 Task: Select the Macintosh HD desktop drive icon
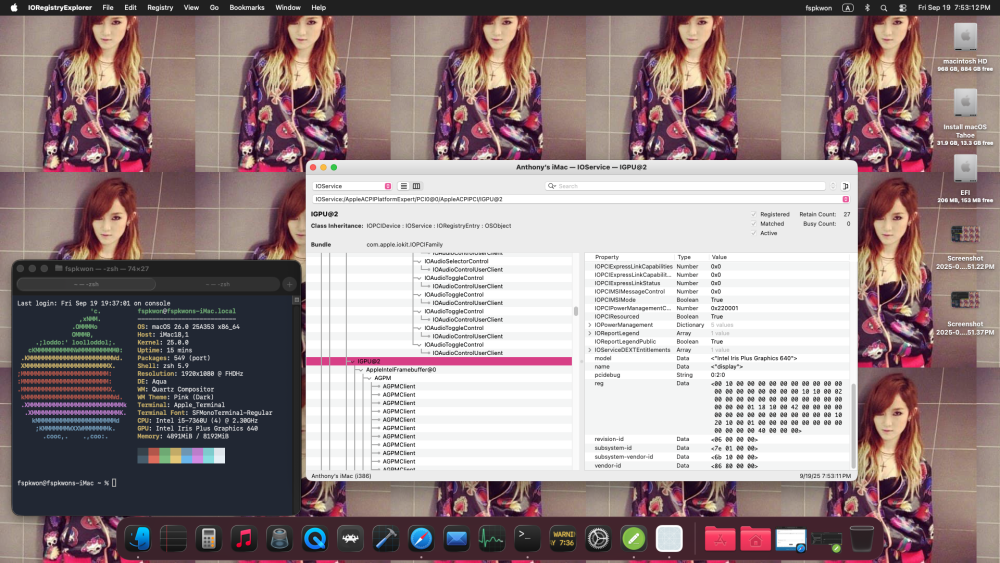965,37
